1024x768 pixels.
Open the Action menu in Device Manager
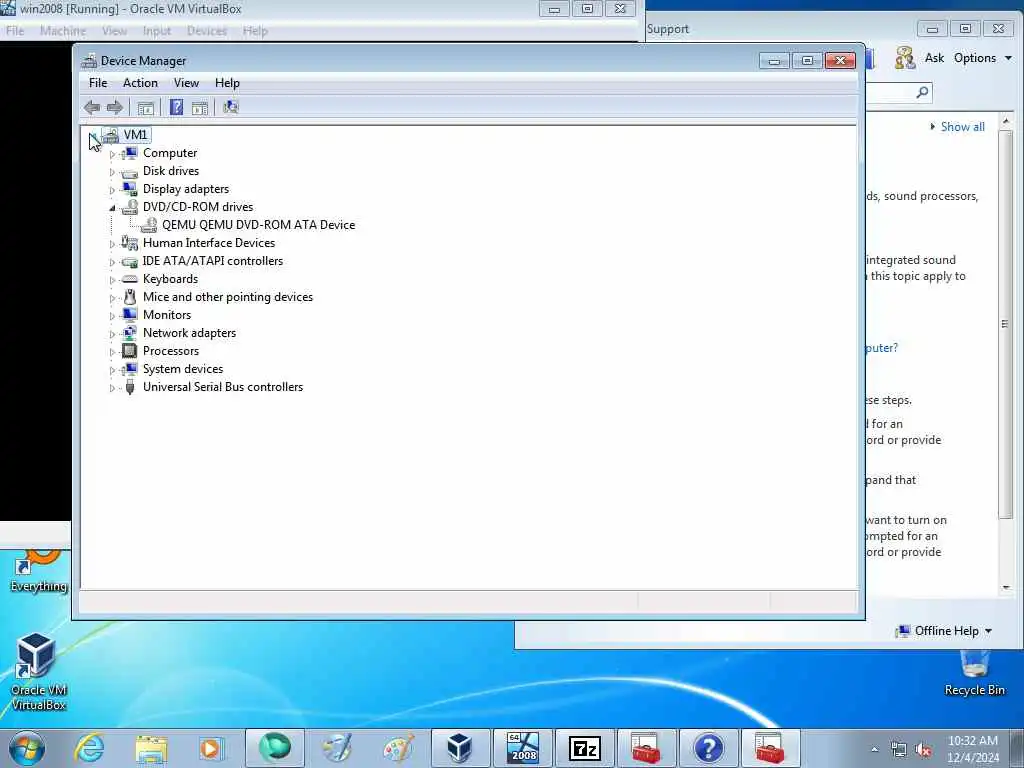tap(140, 83)
